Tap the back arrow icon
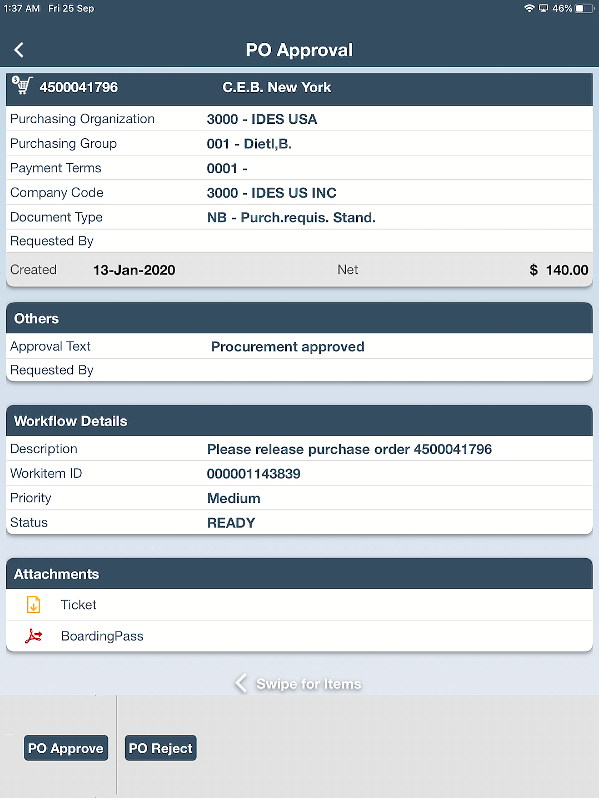 coord(19,50)
